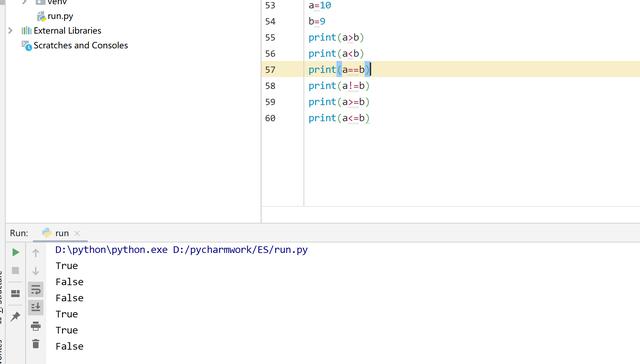Restore layout icon in Run toolbar
Image resolution: width=640 pixels, height=364 pixels.
pos(16,293)
